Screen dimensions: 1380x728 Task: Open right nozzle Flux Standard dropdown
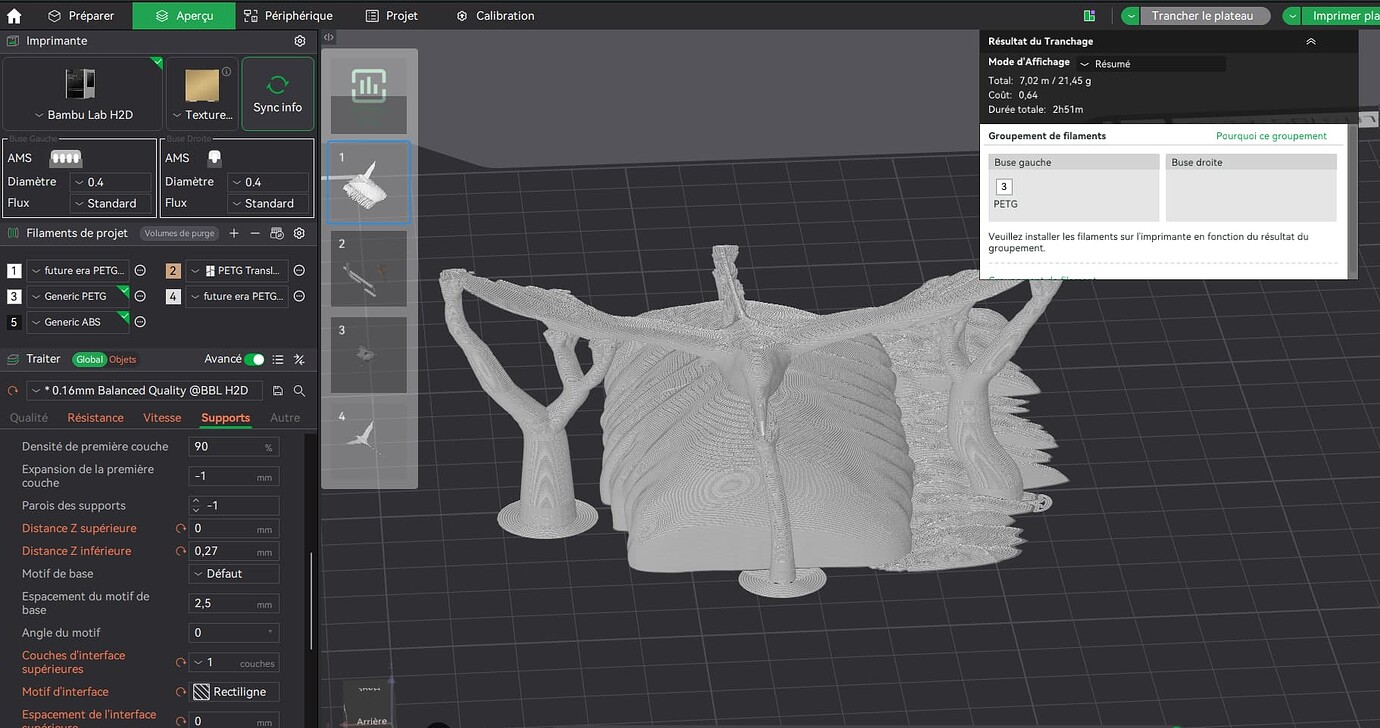click(268, 203)
